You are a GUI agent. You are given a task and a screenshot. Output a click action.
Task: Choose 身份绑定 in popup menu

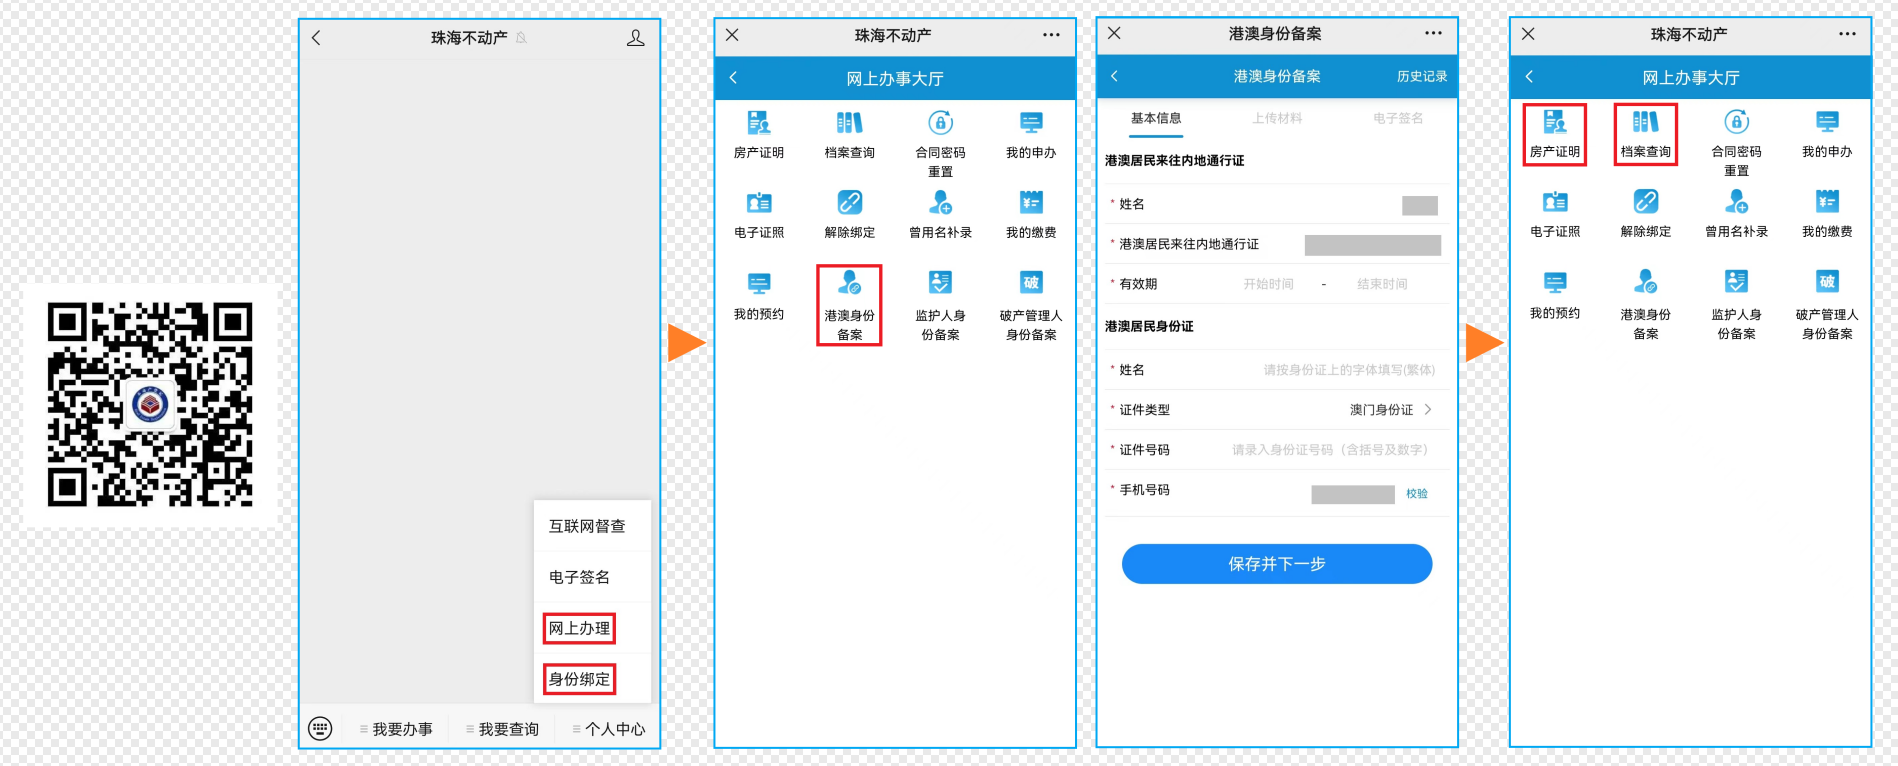(x=579, y=679)
